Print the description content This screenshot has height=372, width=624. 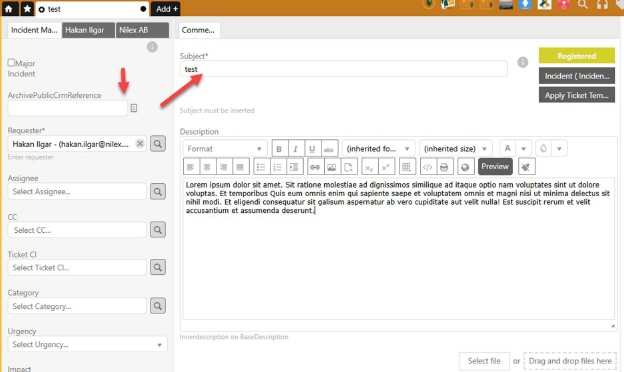click(x=445, y=167)
